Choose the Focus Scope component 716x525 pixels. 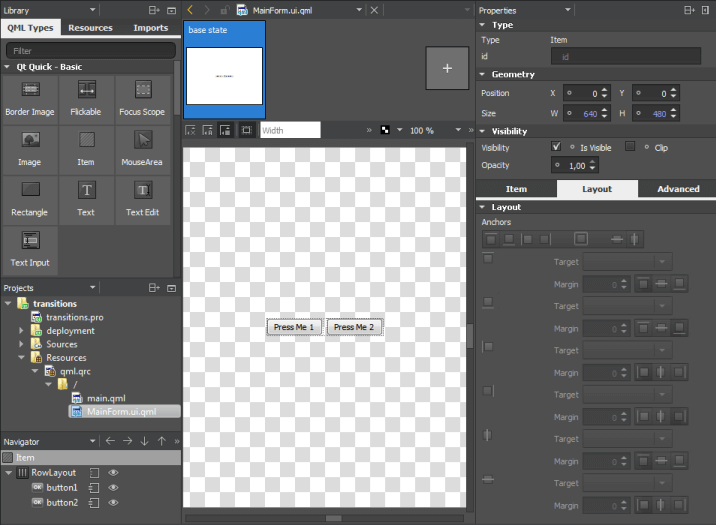point(142,100)
